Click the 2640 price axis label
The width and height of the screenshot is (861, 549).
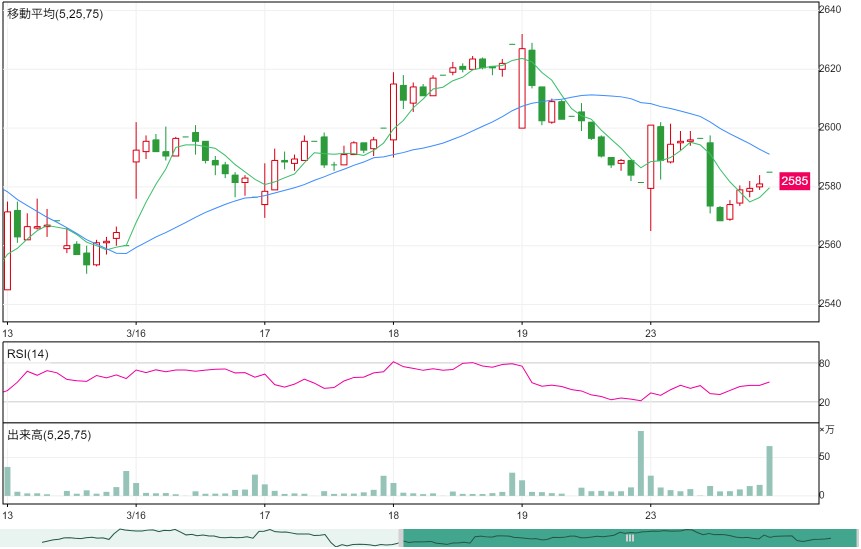pyautogui.click(x=829, y=9)
